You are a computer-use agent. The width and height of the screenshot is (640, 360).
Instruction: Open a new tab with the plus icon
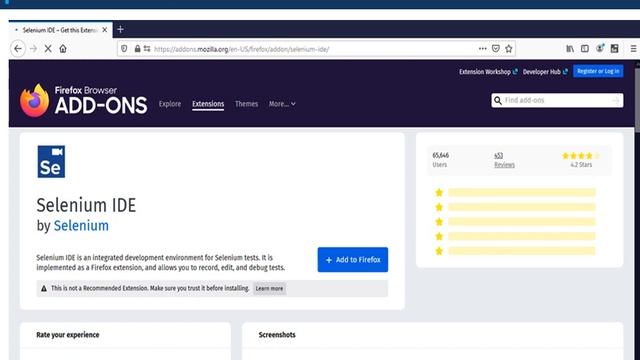(x=120, y=29)
